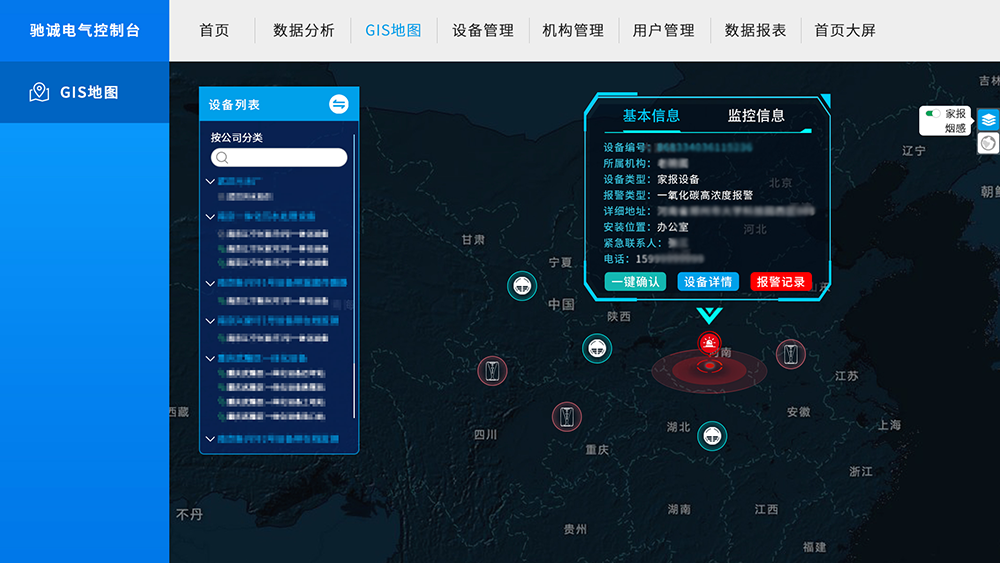Viewport: 1000px width, 563px height.
Task: Expand the last company group in device list
Action: [x=210, y=439]
